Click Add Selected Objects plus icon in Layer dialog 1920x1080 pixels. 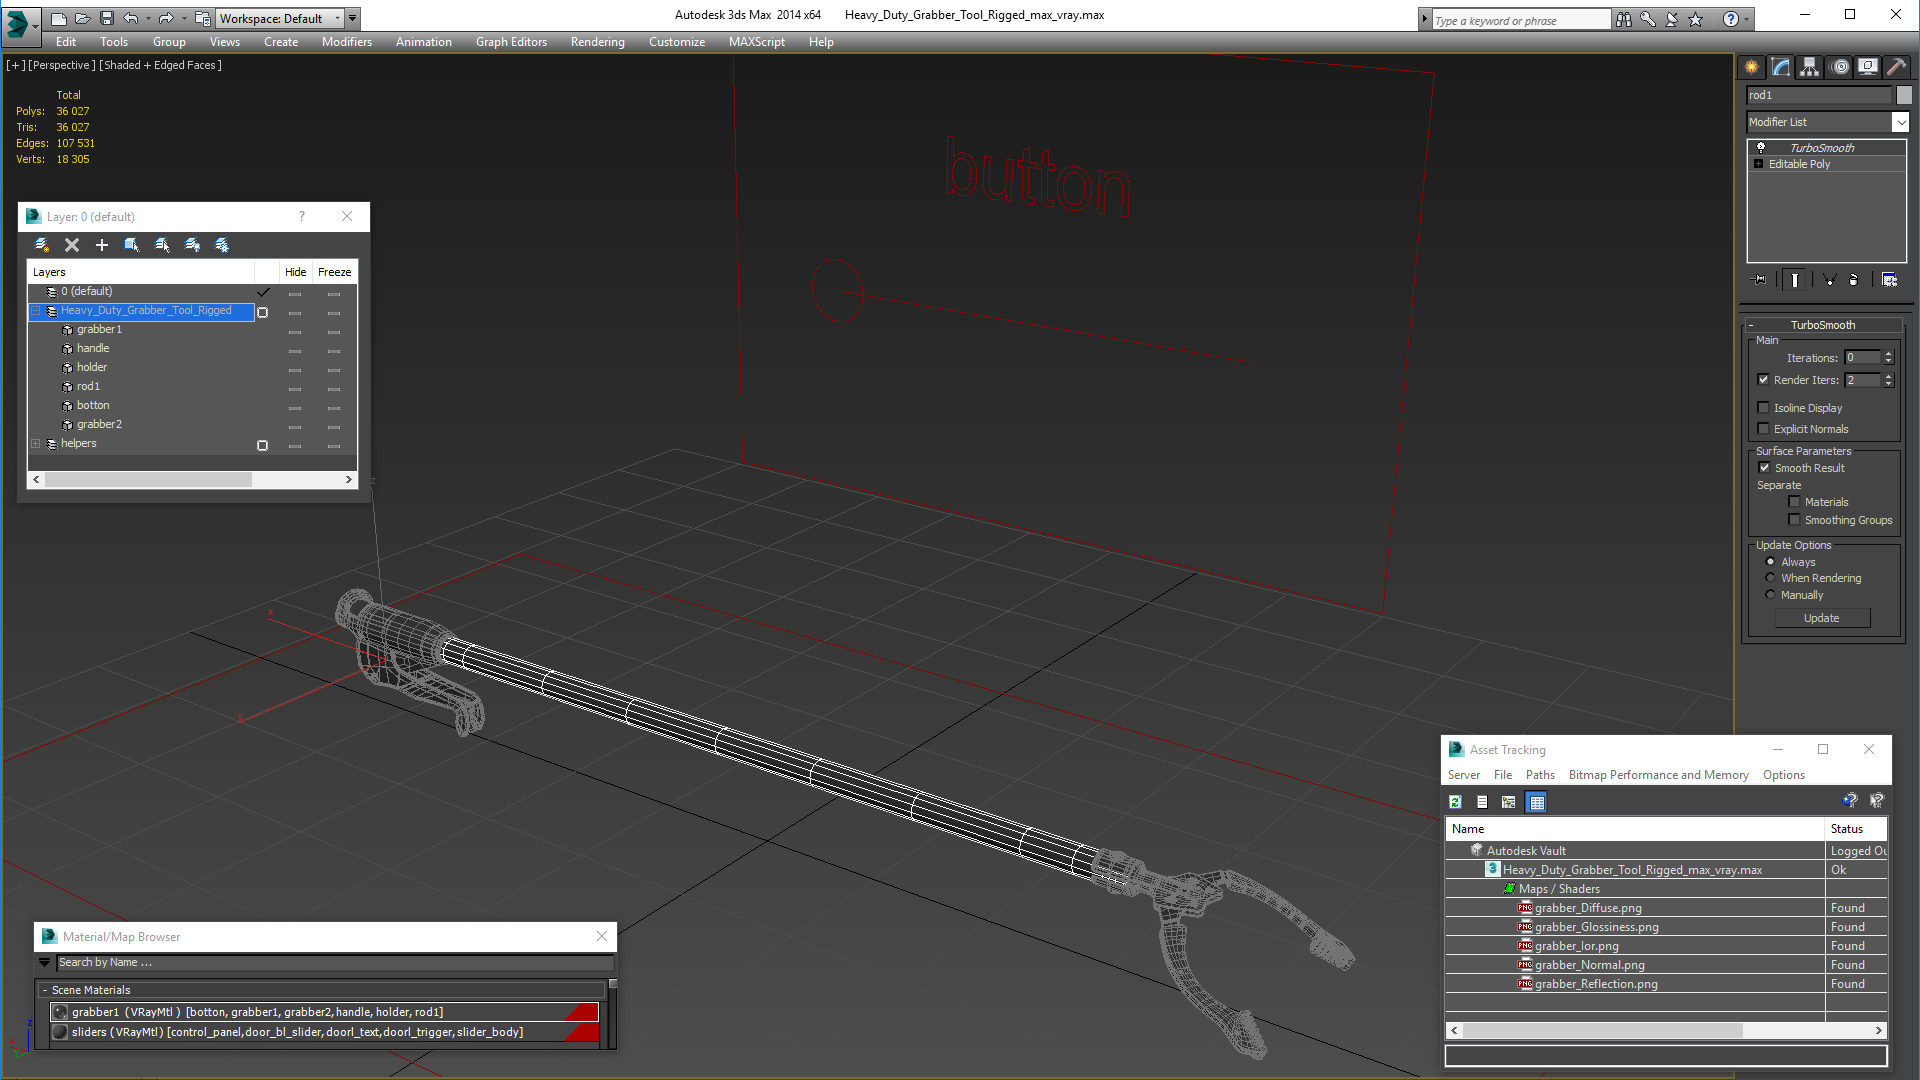[101, 245]
